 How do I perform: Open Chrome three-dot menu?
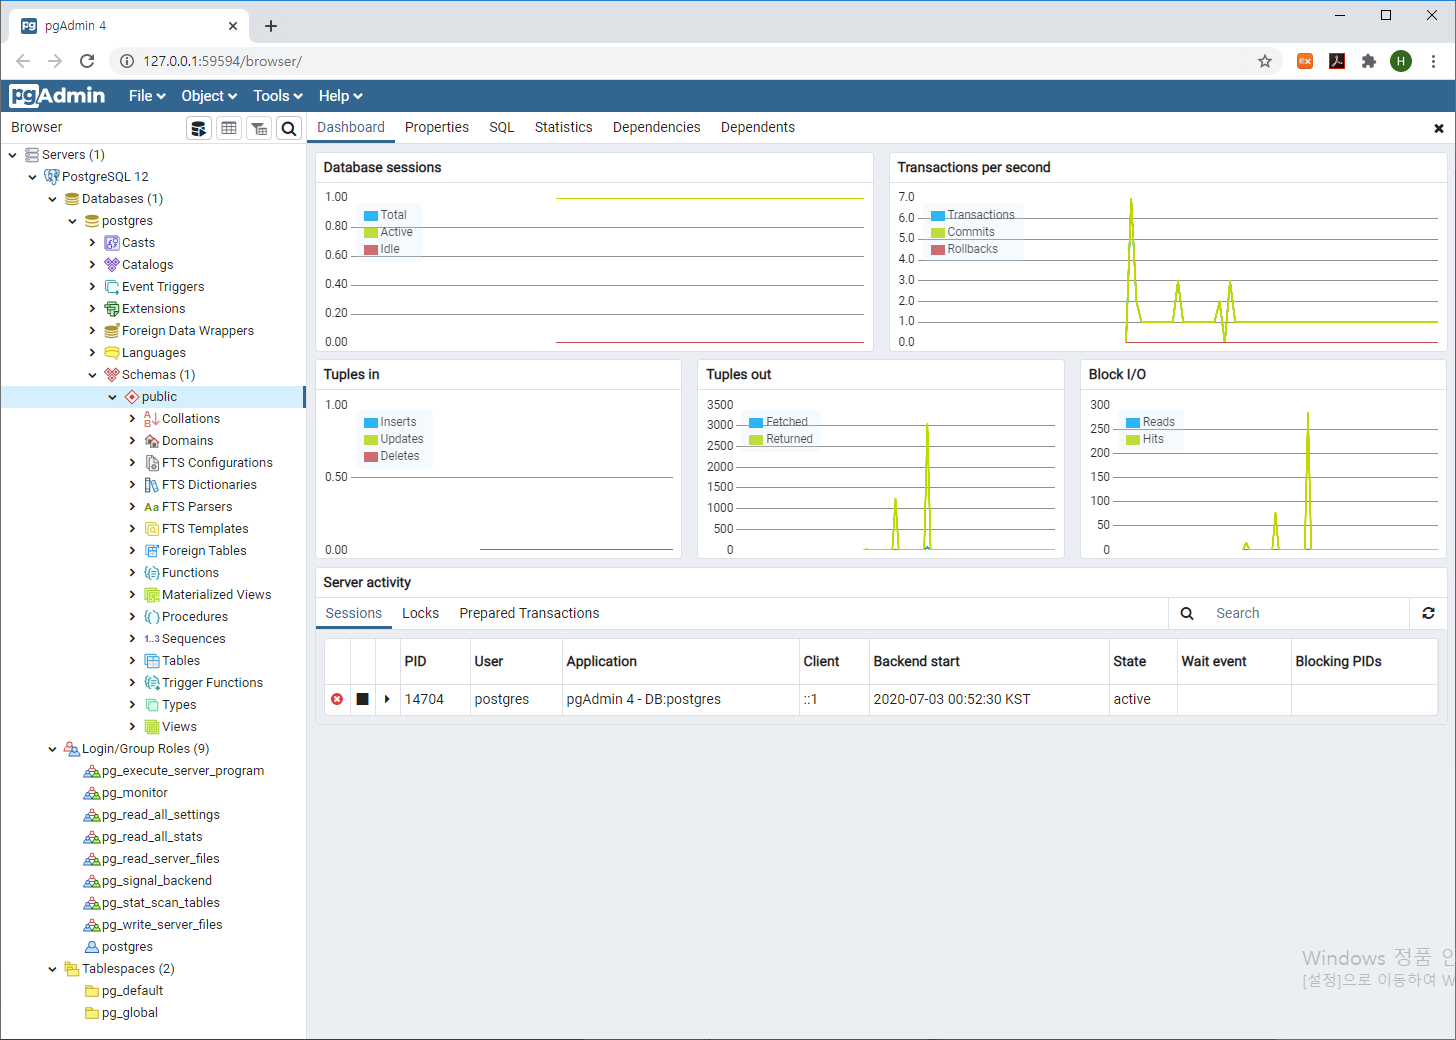[x=1433, y=61]
